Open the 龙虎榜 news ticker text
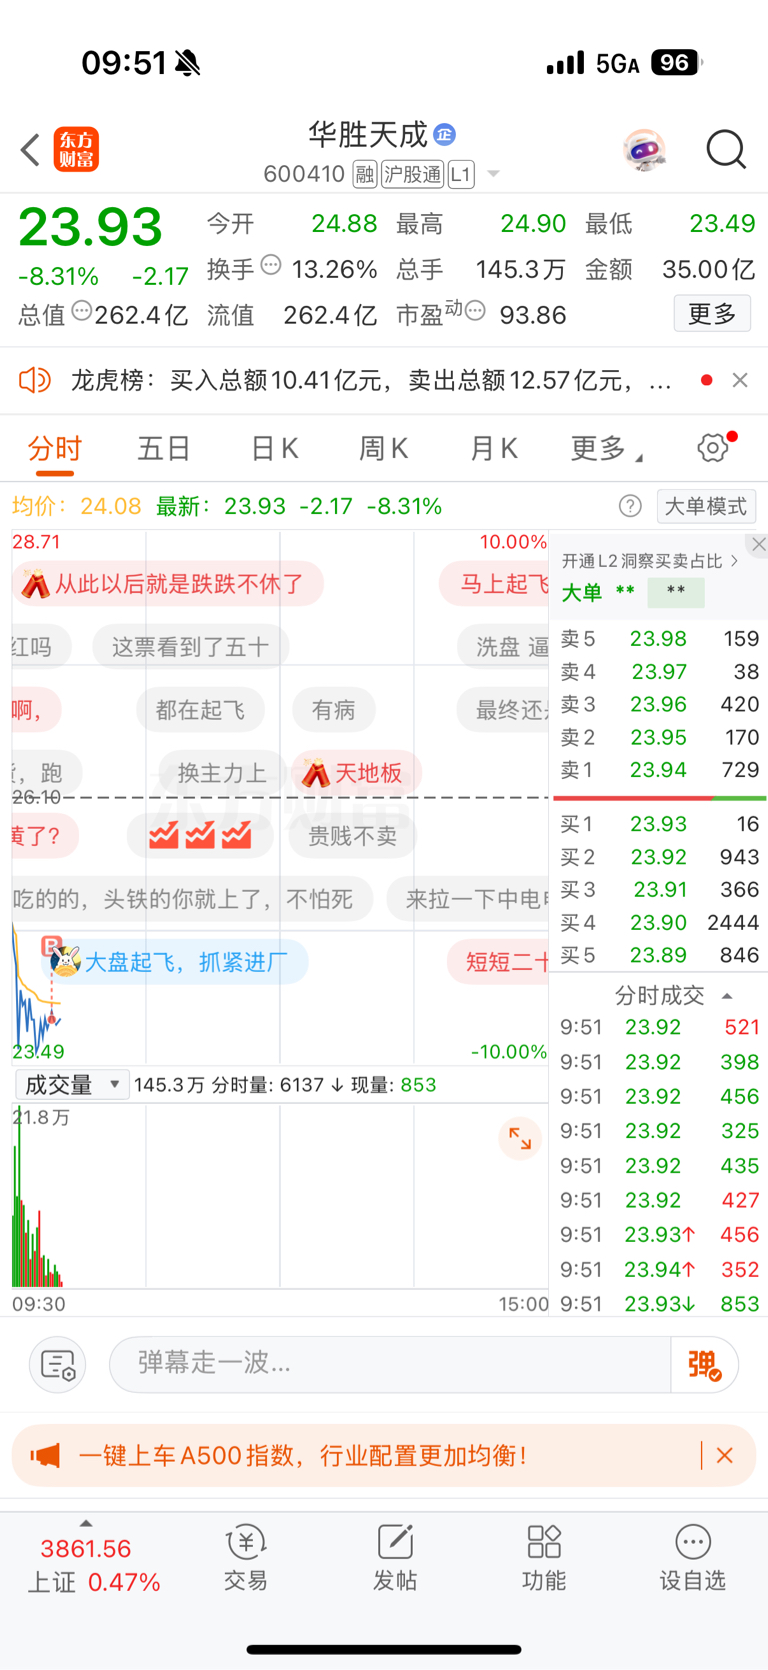The height and width of the screenshot is (1670, 768). click(x=371, y=380)
